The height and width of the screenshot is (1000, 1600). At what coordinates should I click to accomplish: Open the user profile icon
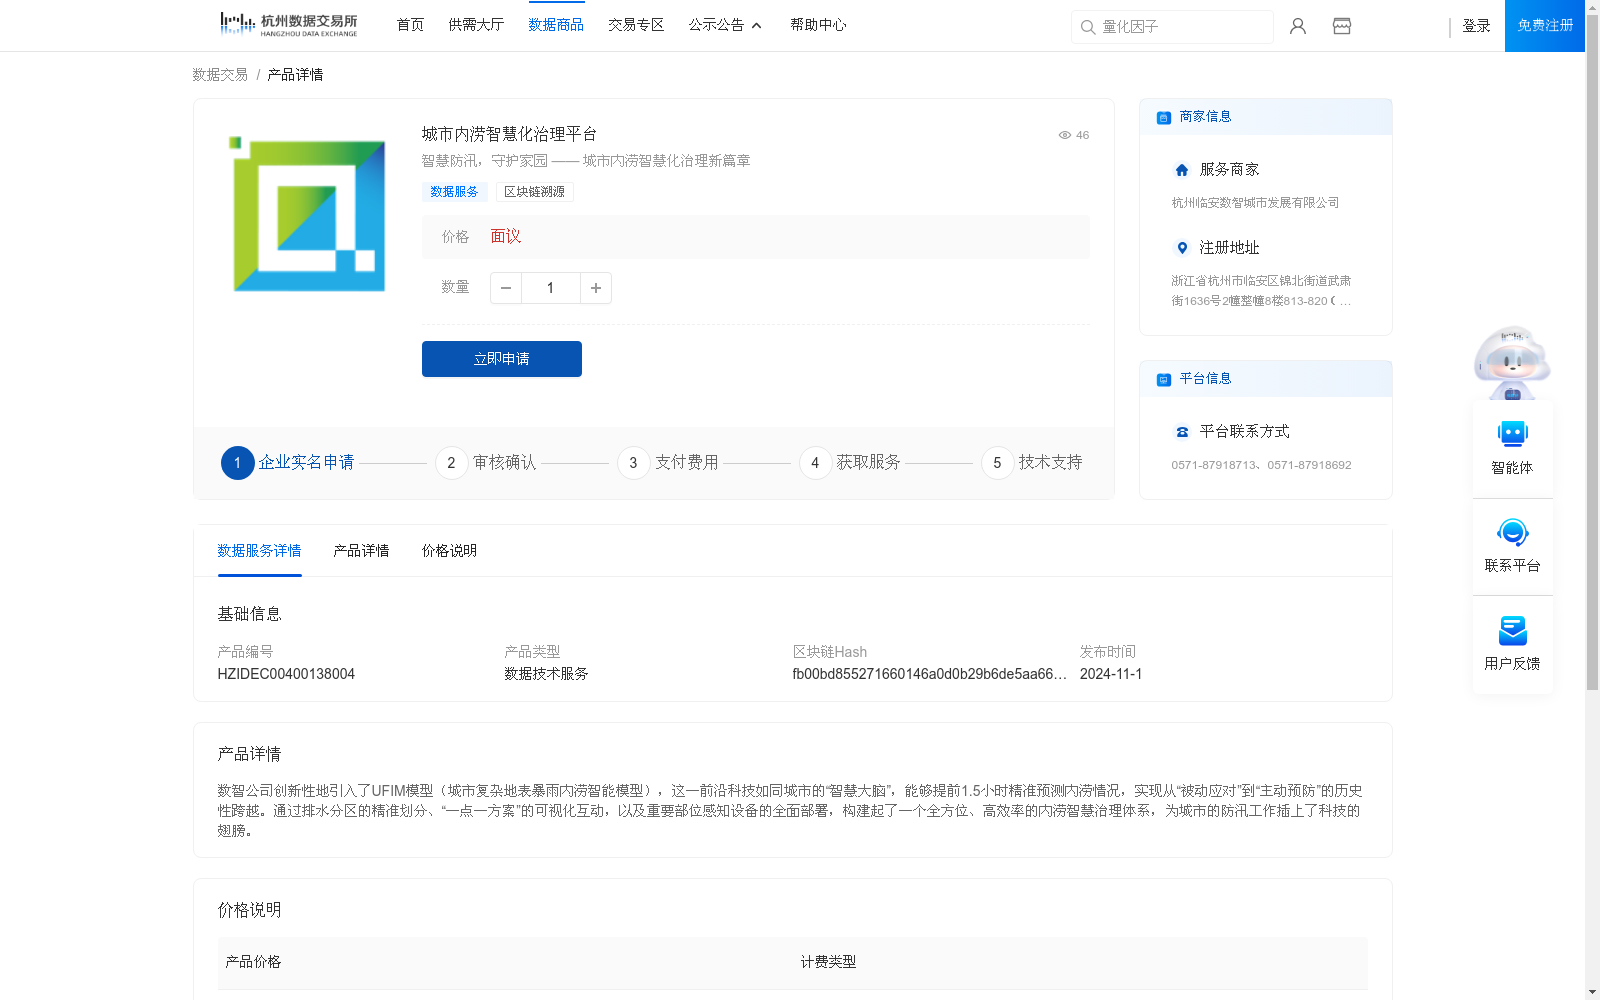(x=1298, y=26)
